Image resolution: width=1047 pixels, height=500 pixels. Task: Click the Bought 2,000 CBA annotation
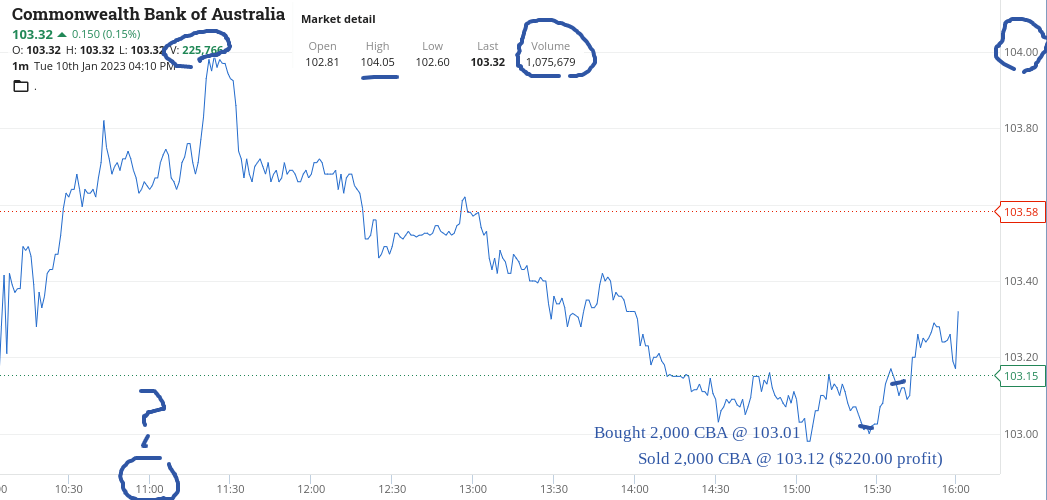point(697,433)
